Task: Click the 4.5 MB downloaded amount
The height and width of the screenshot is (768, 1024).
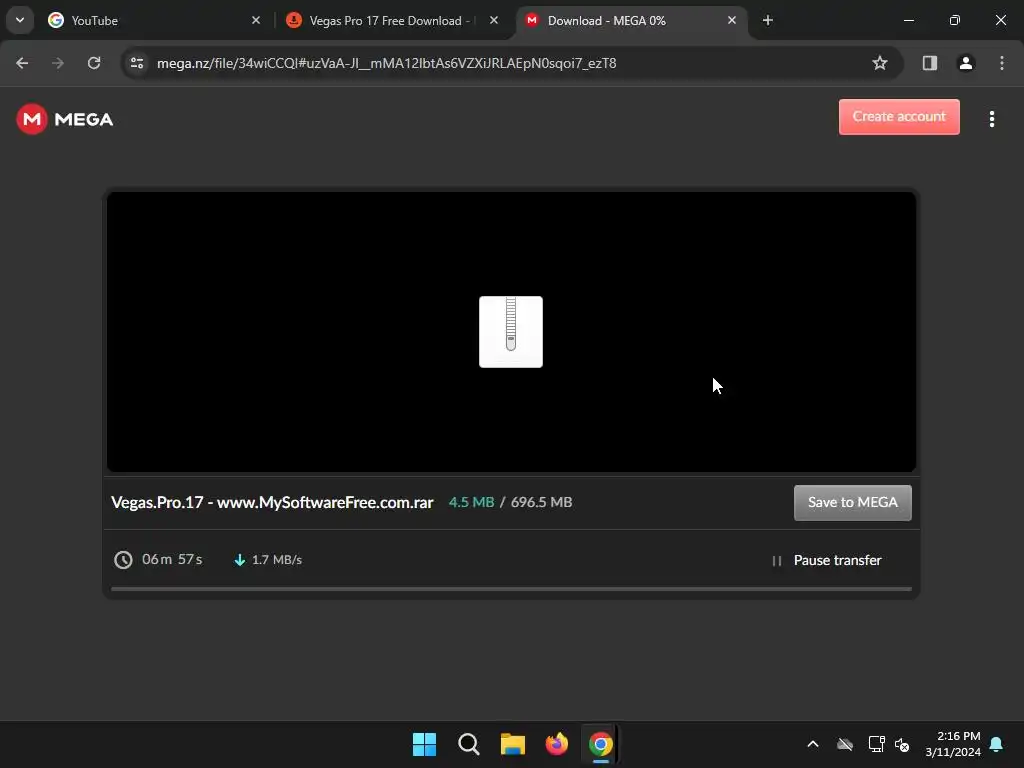Action: [x=471, y=502]
